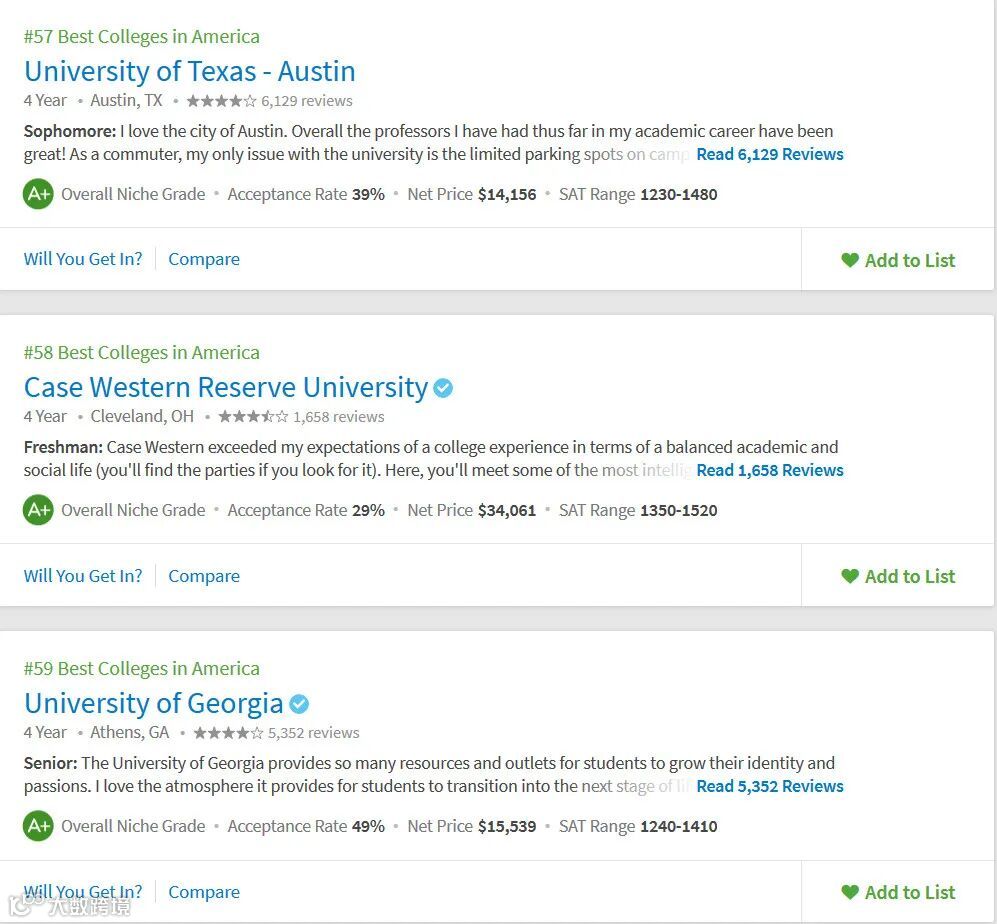The image size is (997, 924).
Task: Click A+ grade badge for University of Texas
Action: 38,194
